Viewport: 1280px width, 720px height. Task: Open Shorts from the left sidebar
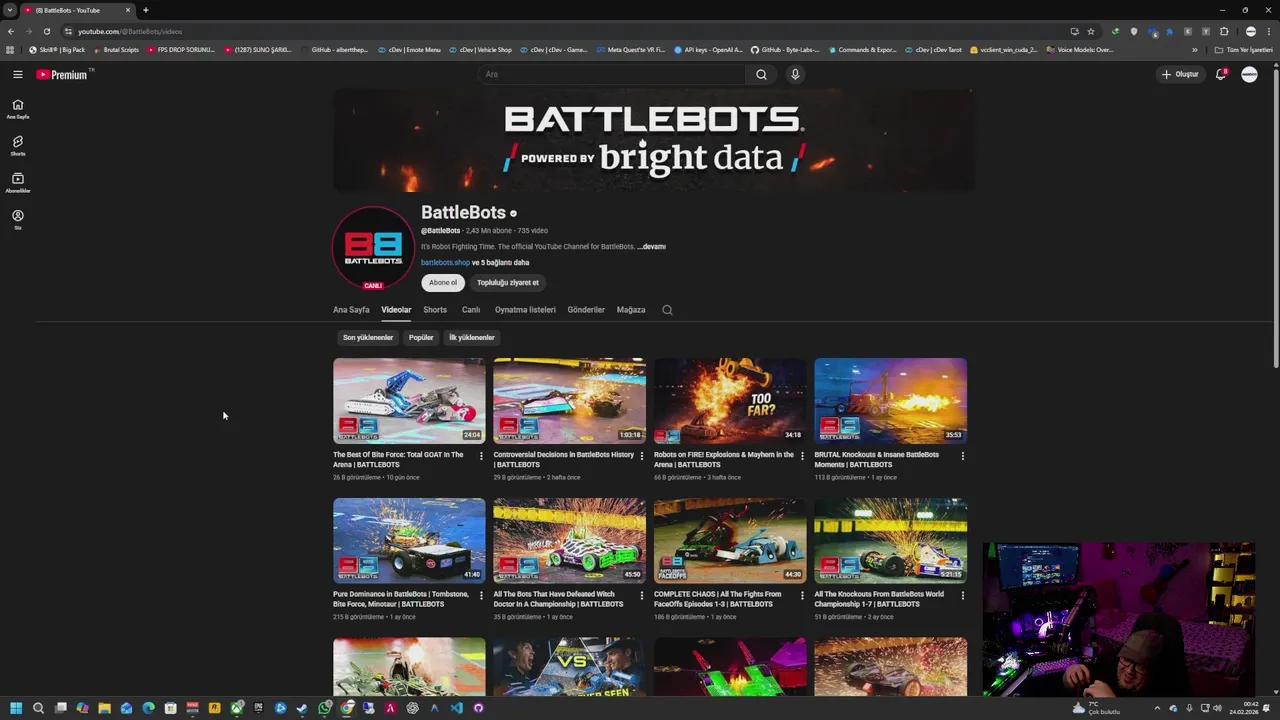[x=17, y=146]
